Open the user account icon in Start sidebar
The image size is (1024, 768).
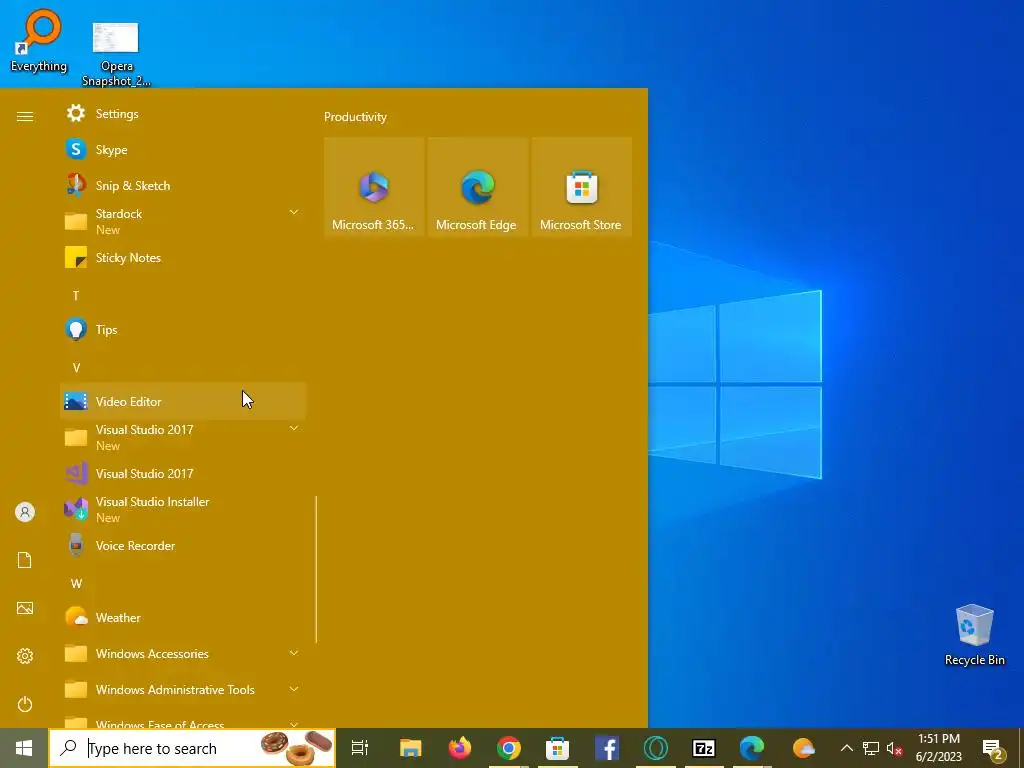[x=25, y=512]
